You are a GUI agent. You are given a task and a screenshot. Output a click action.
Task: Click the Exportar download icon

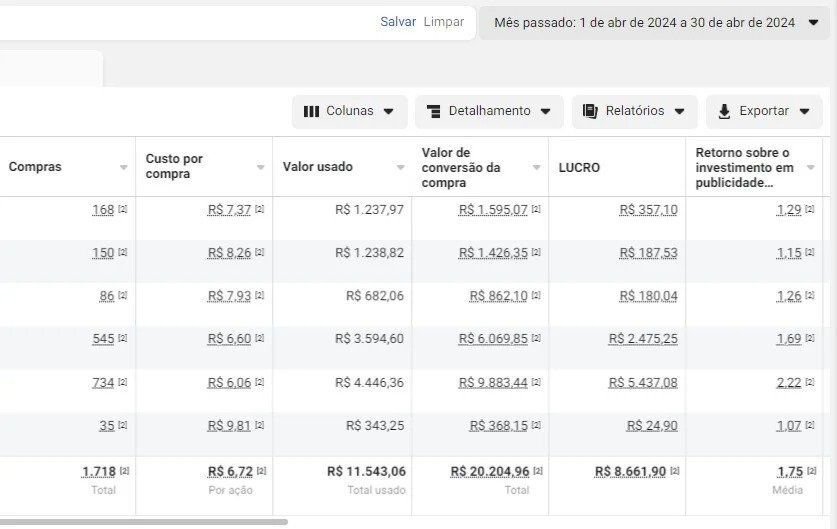[724, 112]
